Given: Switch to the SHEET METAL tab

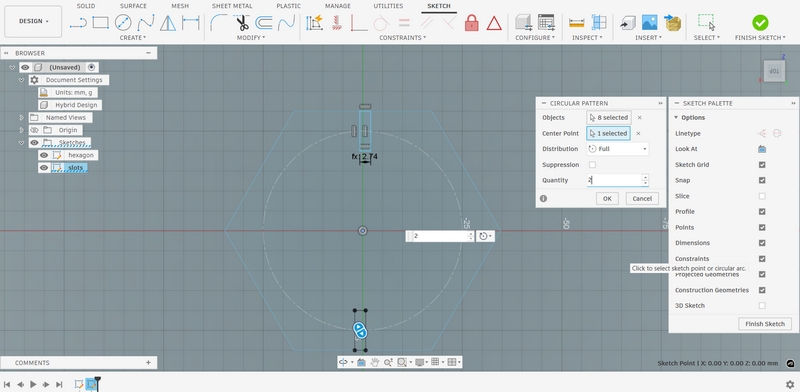Looking at the screenshot, I should click(x=233, y=6).
